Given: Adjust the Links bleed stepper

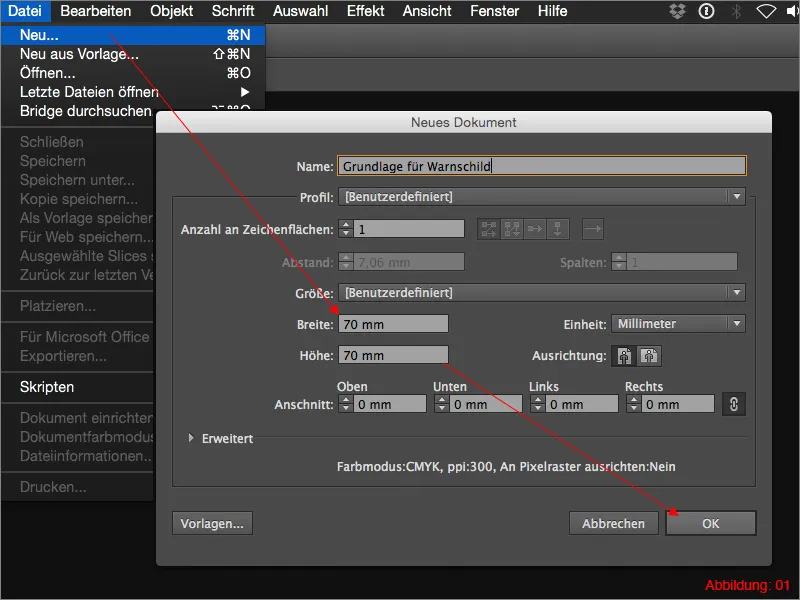Looking at the screenshot, I should (x=538, y=404).
